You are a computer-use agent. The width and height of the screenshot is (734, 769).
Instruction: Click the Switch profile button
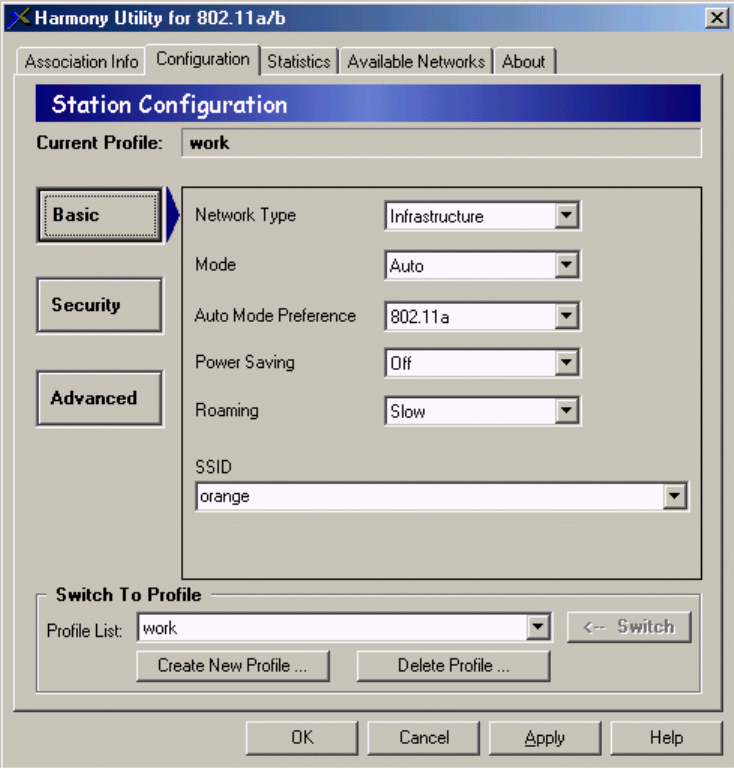point(629,627)
